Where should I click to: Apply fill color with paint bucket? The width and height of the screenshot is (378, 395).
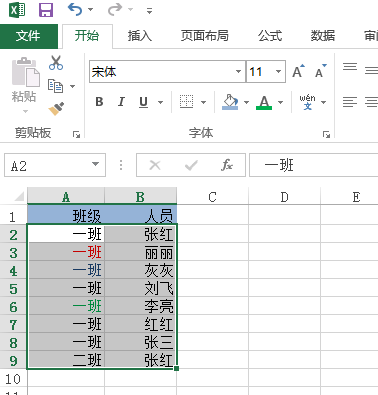[x=230, y=102]
